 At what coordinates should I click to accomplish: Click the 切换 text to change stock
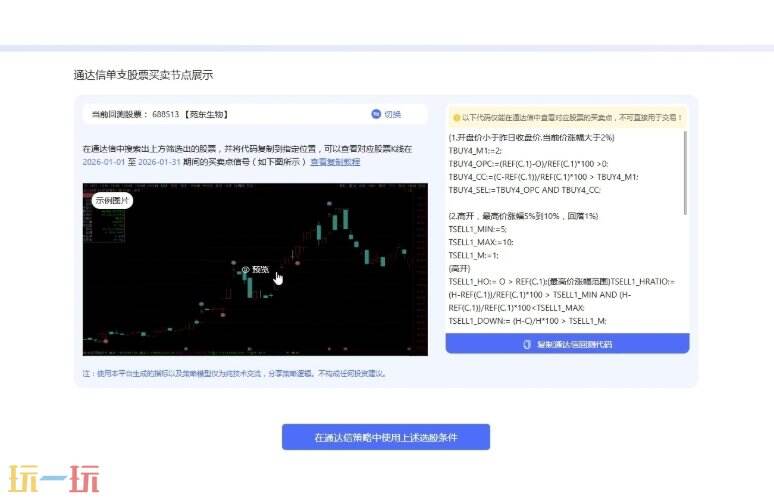coord(393,114)
